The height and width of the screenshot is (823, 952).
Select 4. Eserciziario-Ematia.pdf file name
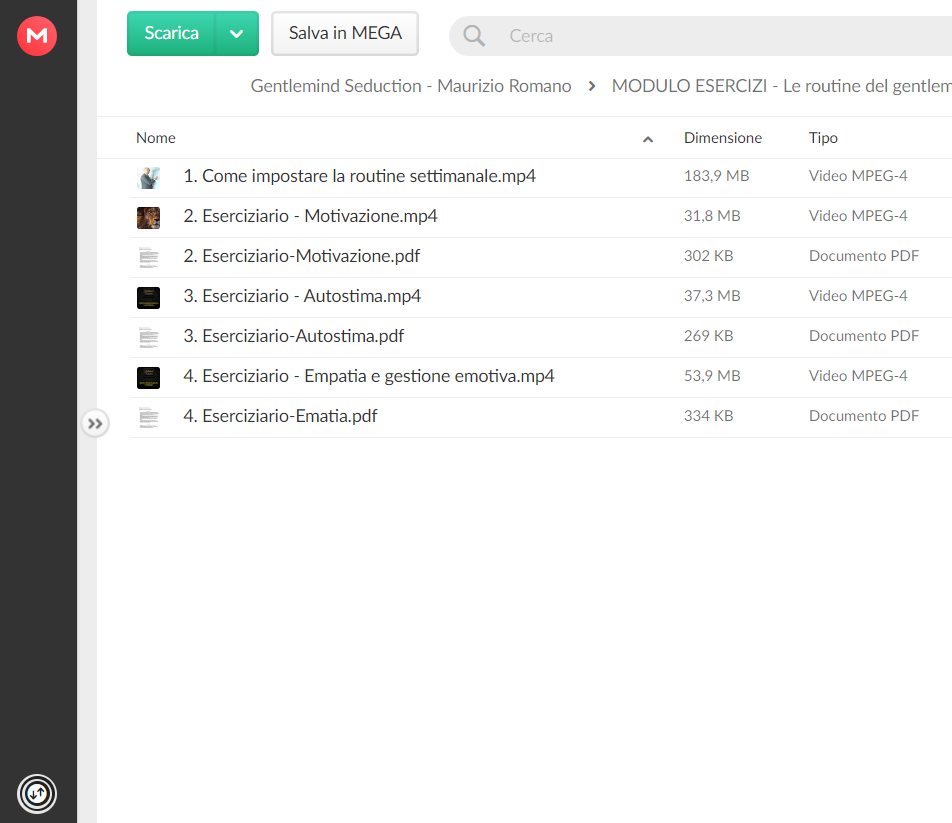(280, 416)
